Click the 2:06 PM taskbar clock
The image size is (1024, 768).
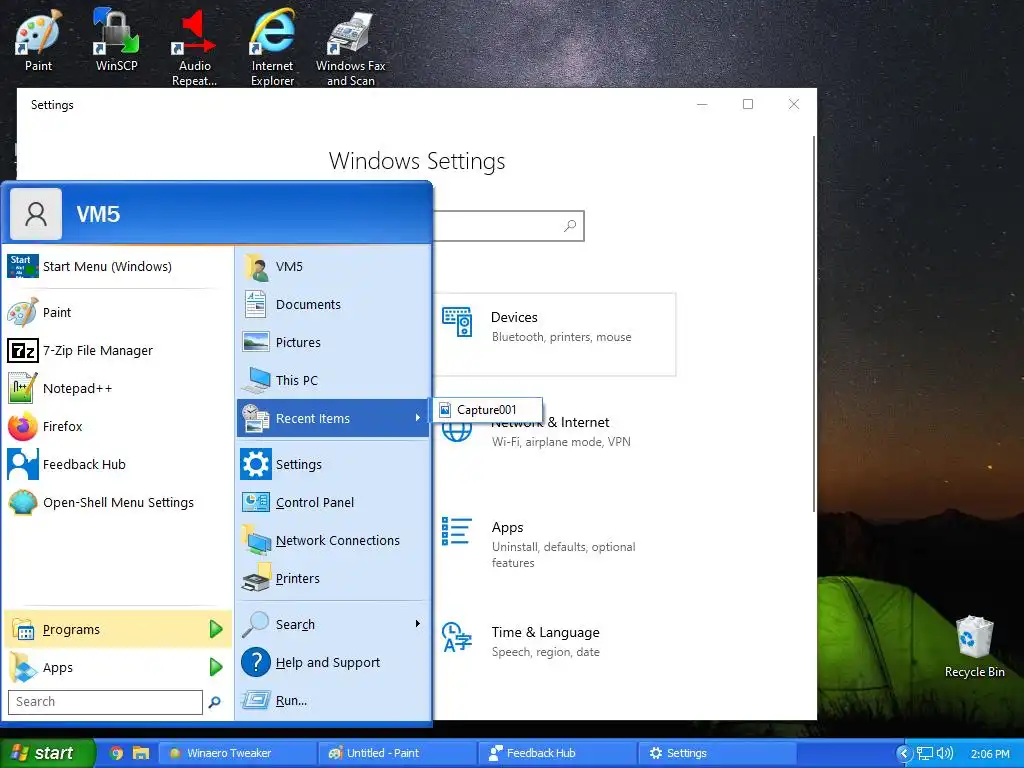(990, 754)
